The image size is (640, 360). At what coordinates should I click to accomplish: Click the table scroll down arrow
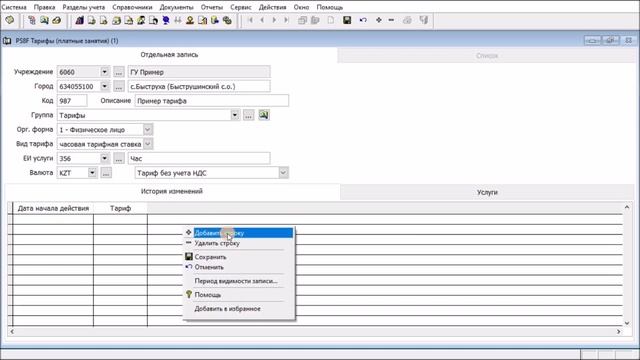(x=627, y=323)
